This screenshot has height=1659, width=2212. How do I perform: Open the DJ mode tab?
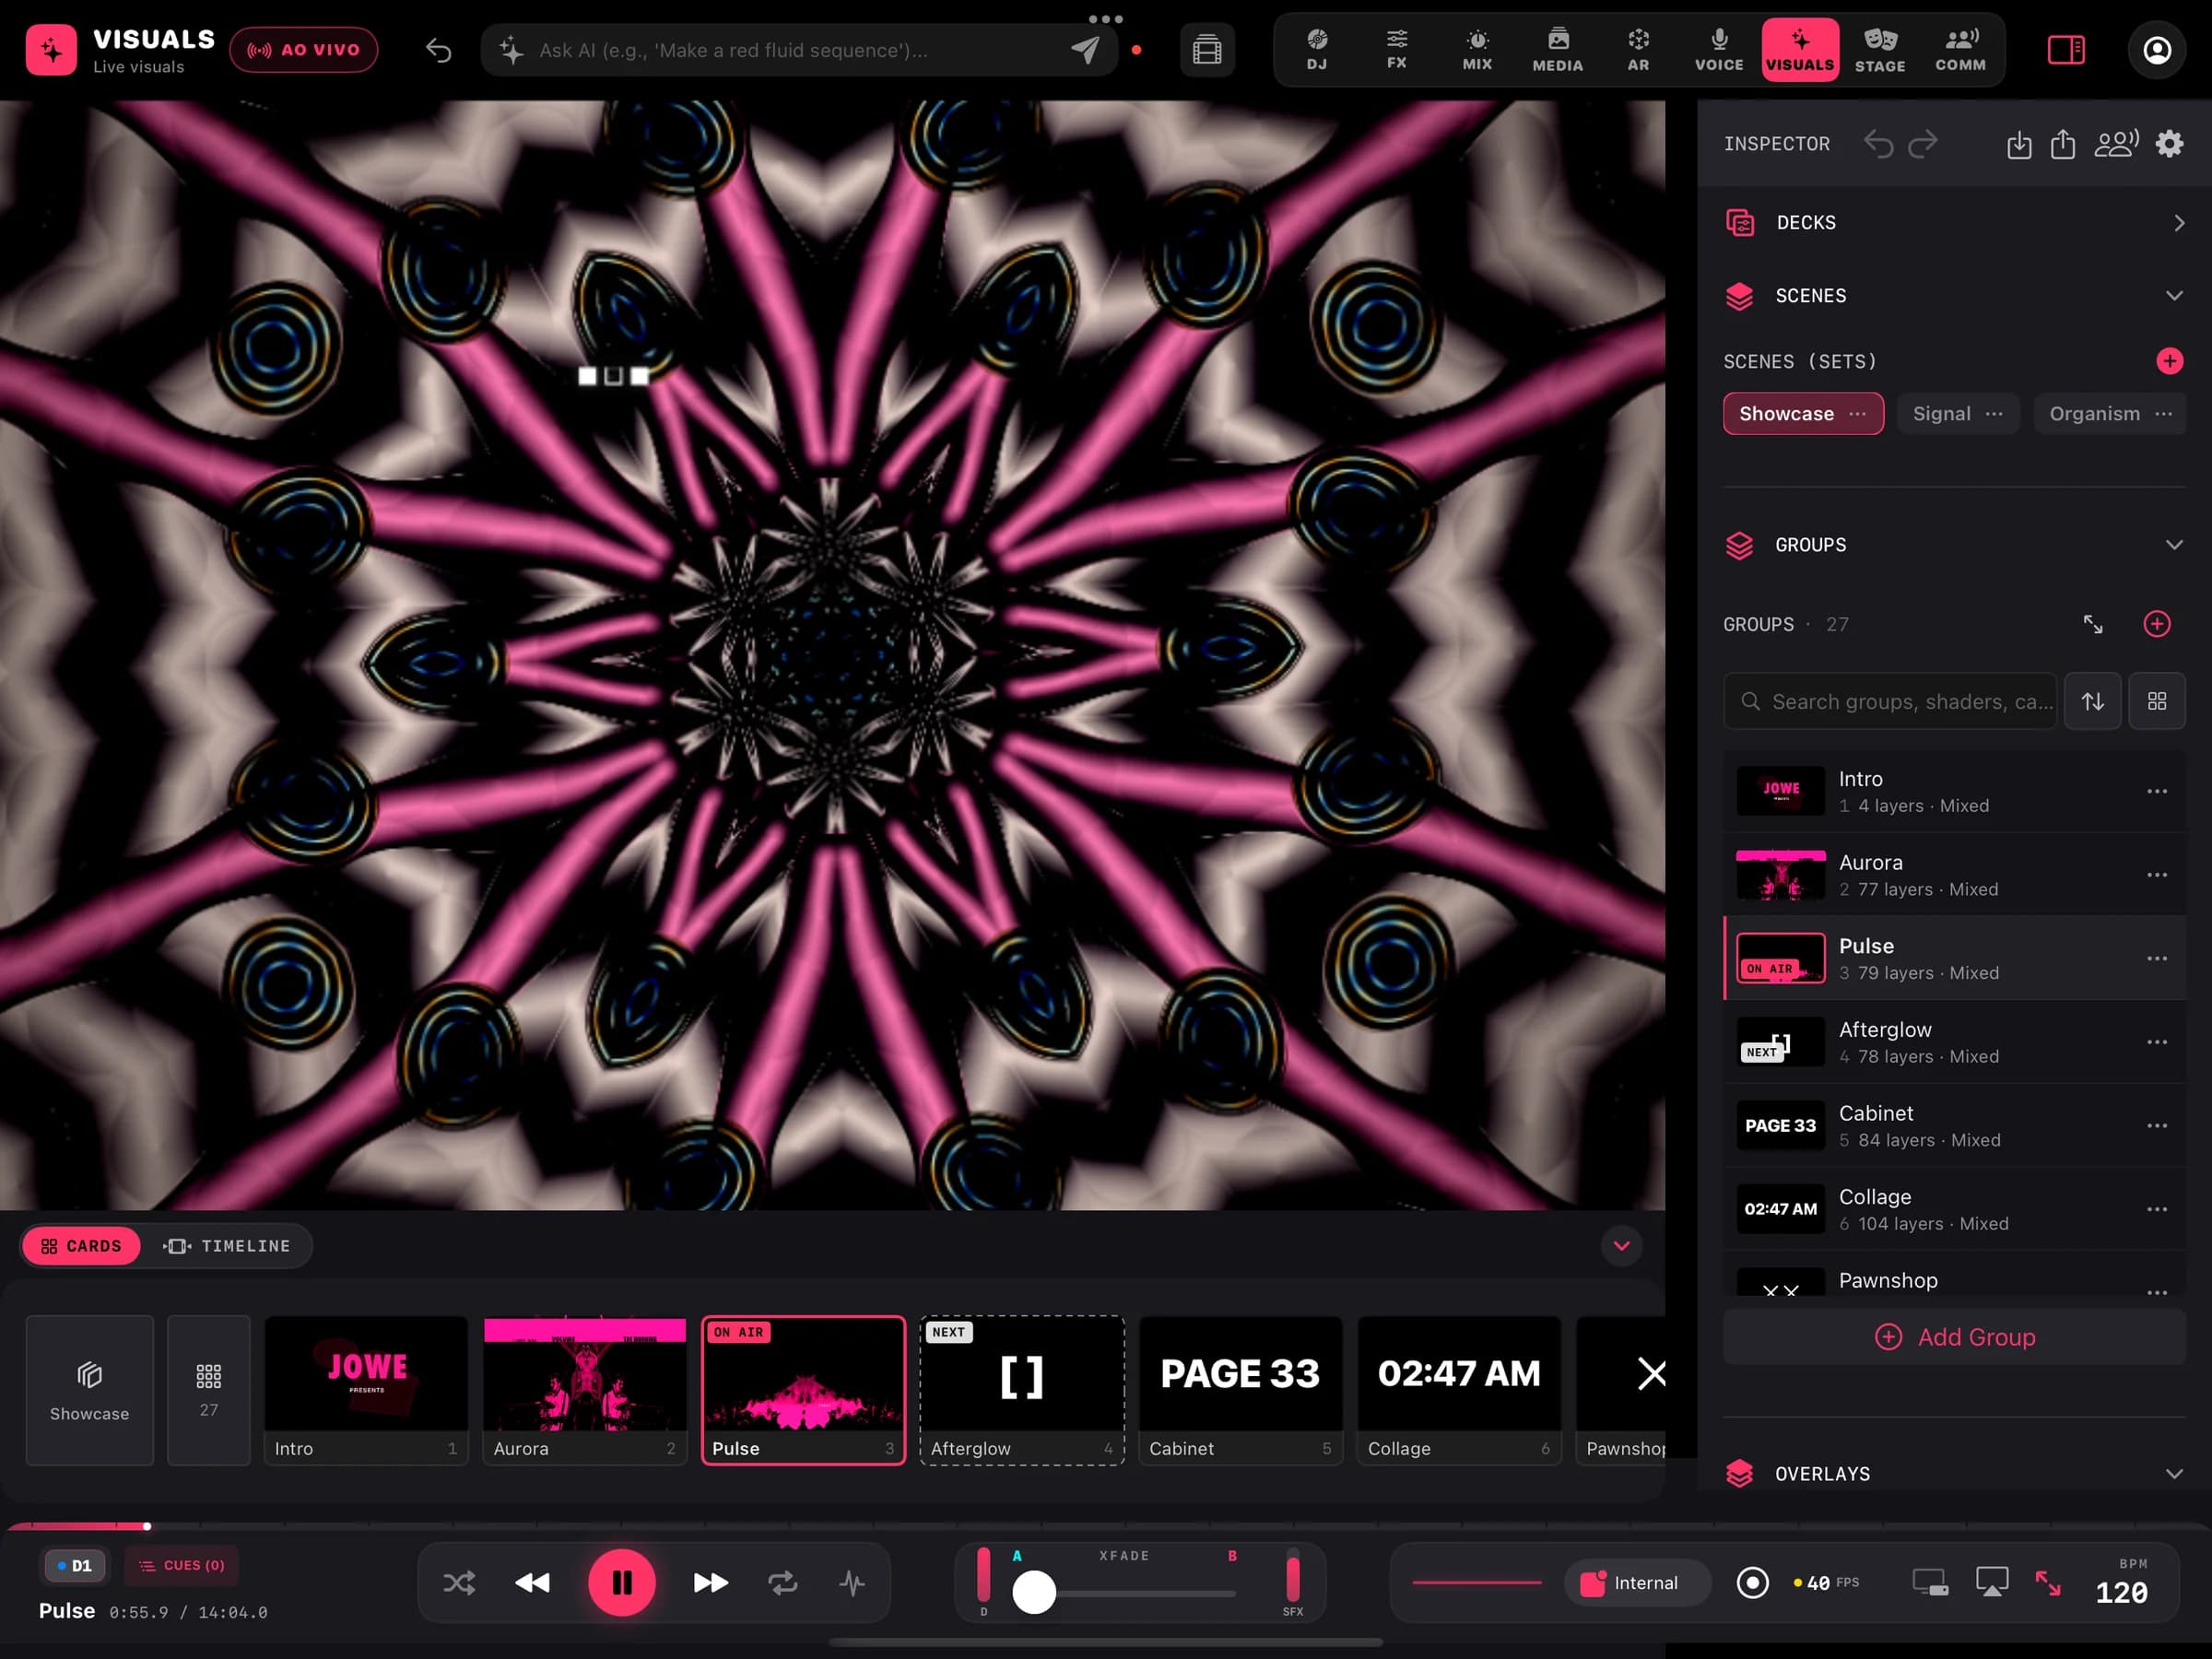[x=1316, y=49]
